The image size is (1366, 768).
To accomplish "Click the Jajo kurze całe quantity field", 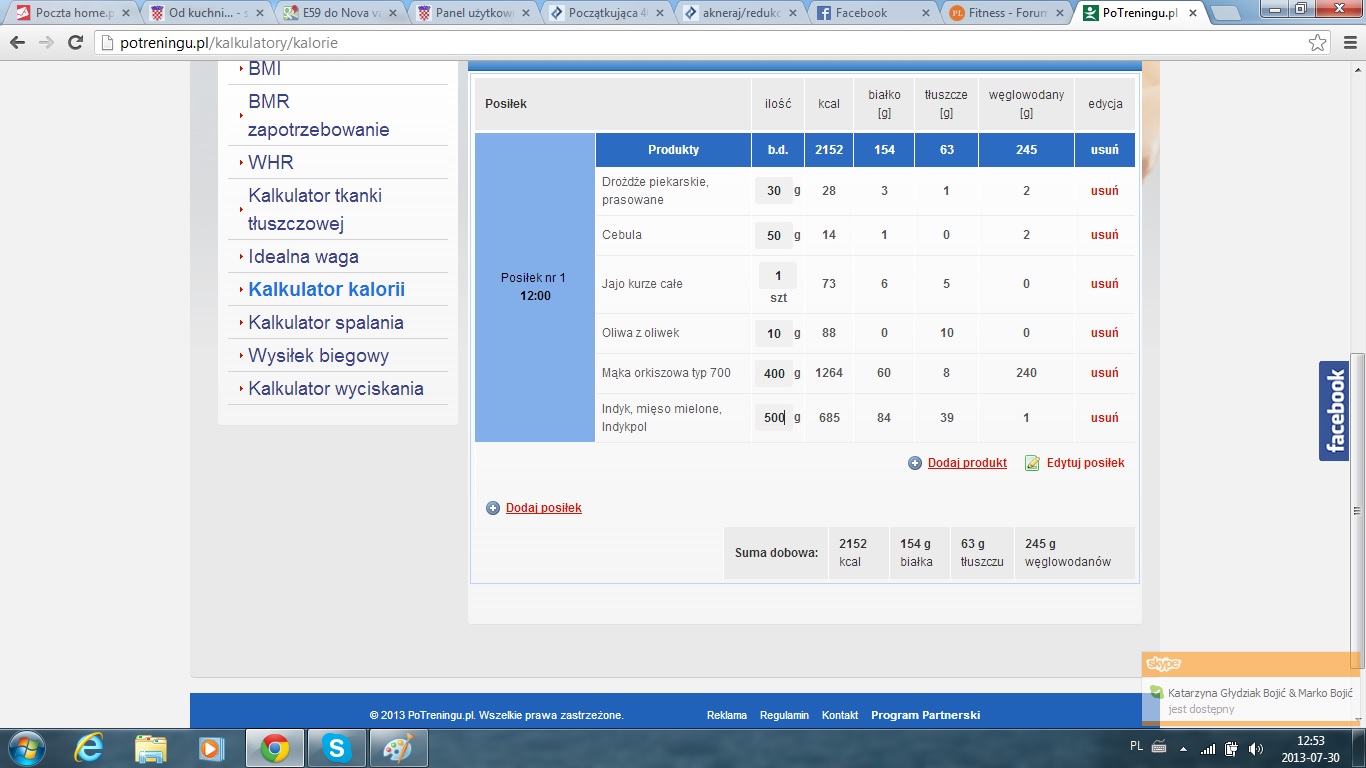I will [x=777, y=276].
